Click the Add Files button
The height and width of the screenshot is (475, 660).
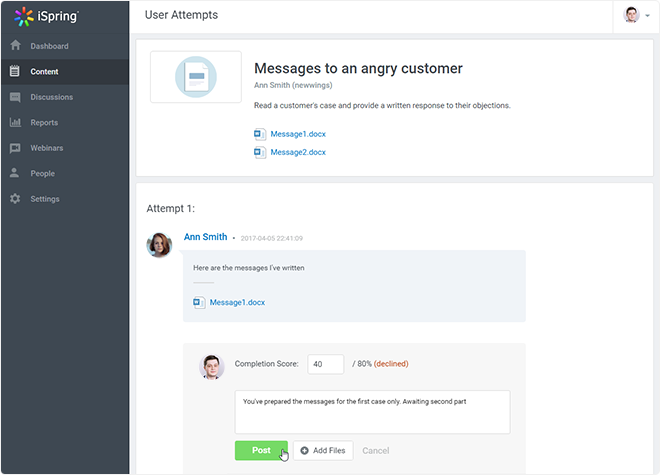coord(323,451)
